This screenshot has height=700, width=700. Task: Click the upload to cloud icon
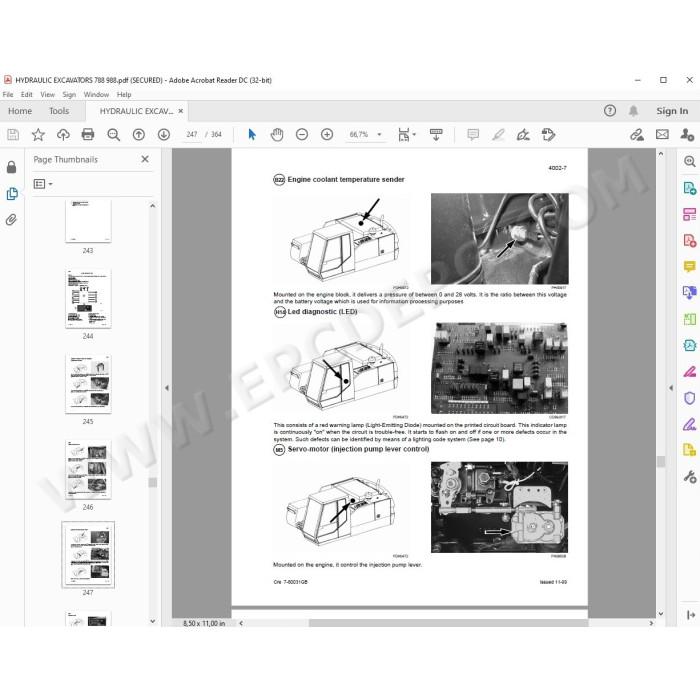[x=63, y=134]
